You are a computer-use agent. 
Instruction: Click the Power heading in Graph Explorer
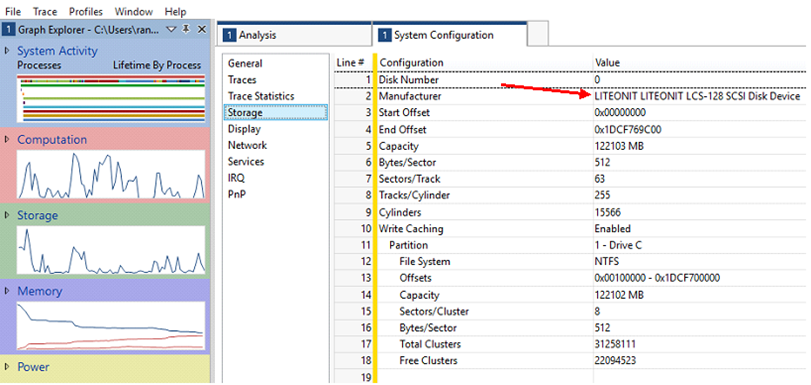pyautogui.click(x=33, y=367)
